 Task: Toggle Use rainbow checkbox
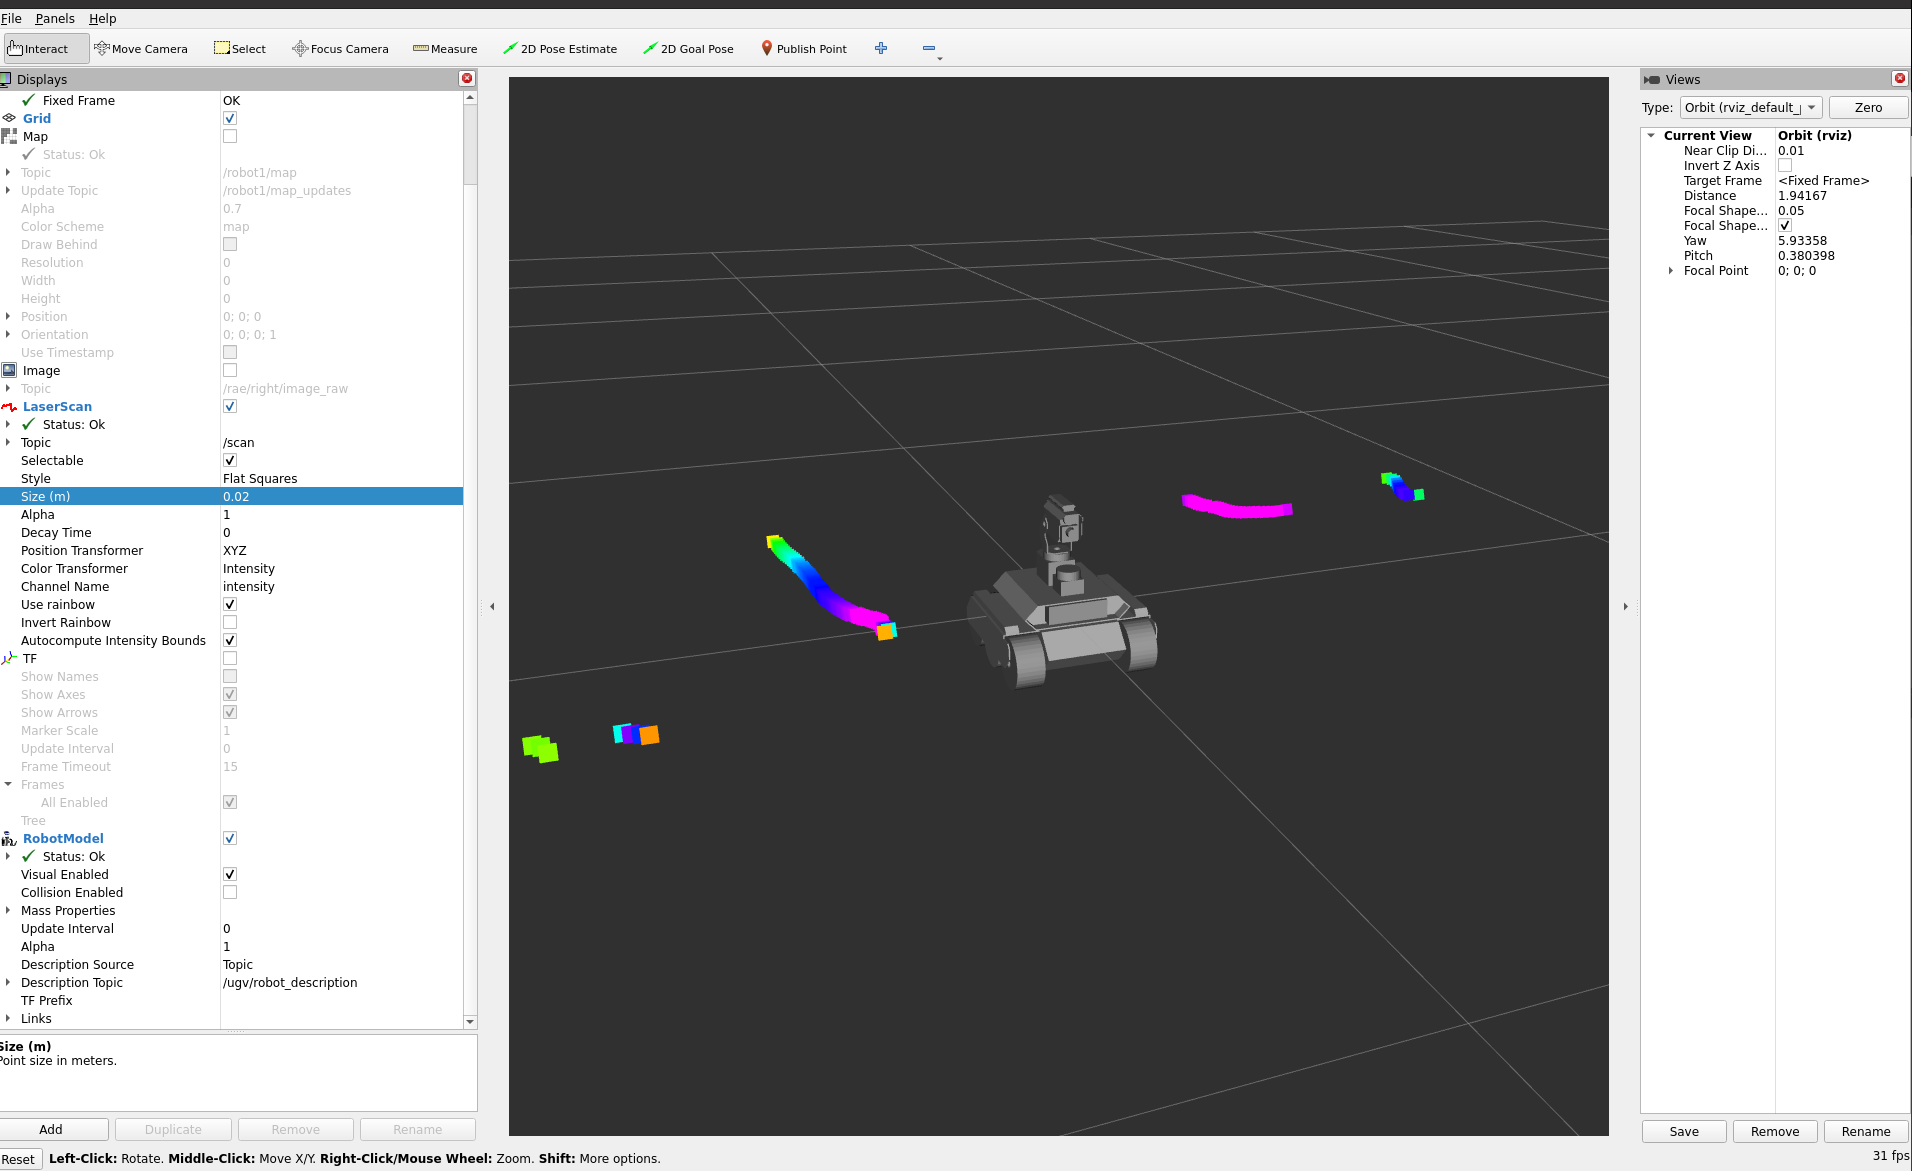230,604
